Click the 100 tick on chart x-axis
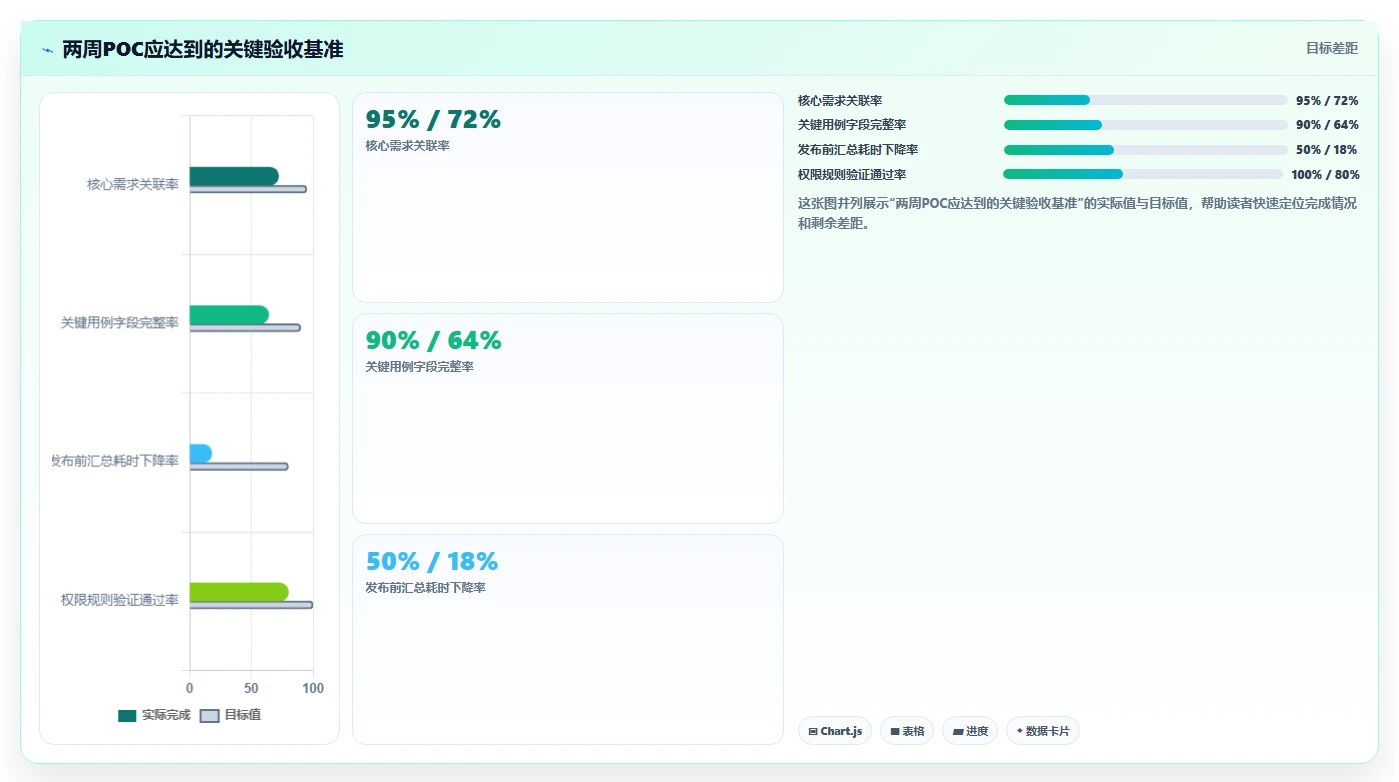 pyautogui.click(x=313, y=688)
